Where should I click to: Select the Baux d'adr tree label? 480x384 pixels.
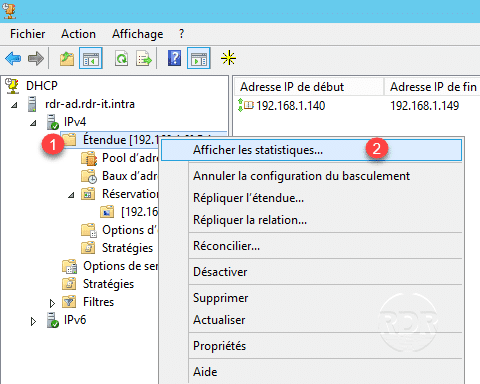(130, 176)
